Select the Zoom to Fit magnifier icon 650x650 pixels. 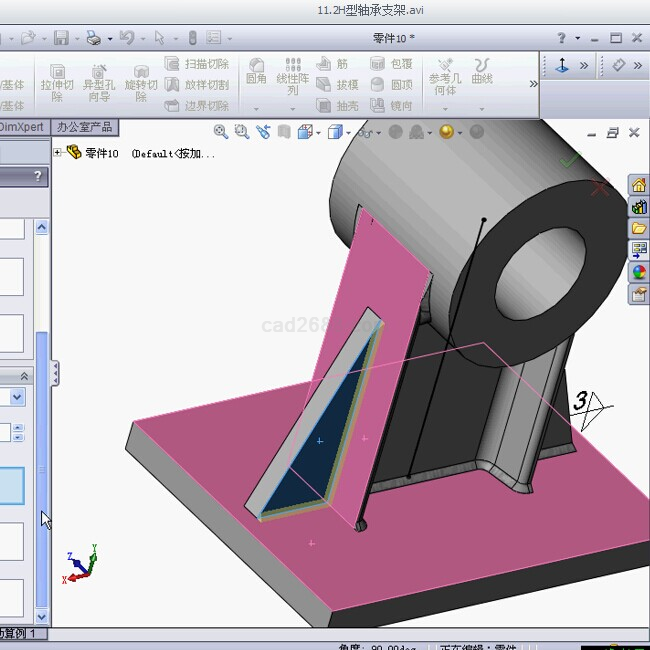pyautogui.click(x=221, y=132)
